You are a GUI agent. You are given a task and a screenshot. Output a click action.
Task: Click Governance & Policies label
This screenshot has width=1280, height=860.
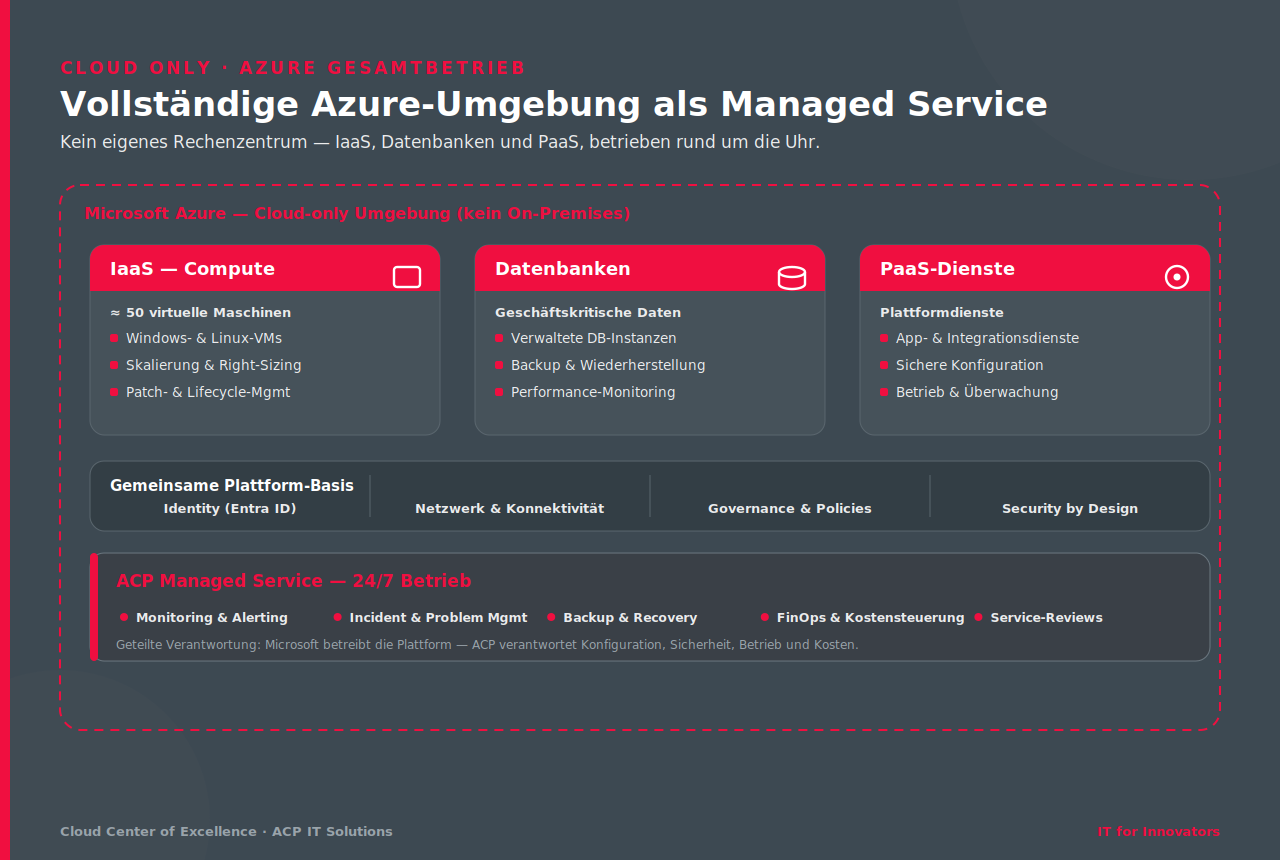(x=790, y=508)
